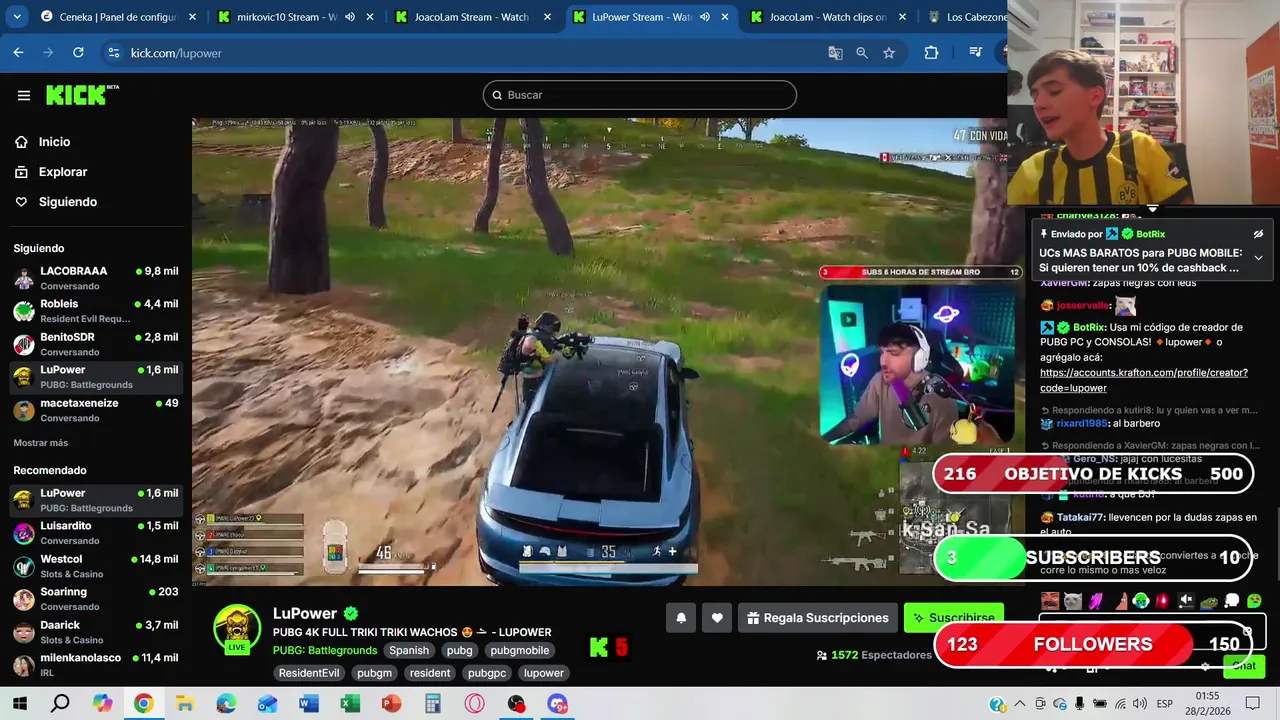Show hidden tray icons chevron
The height and width of the screenshot is (720, 1280).
[1020, 704]
